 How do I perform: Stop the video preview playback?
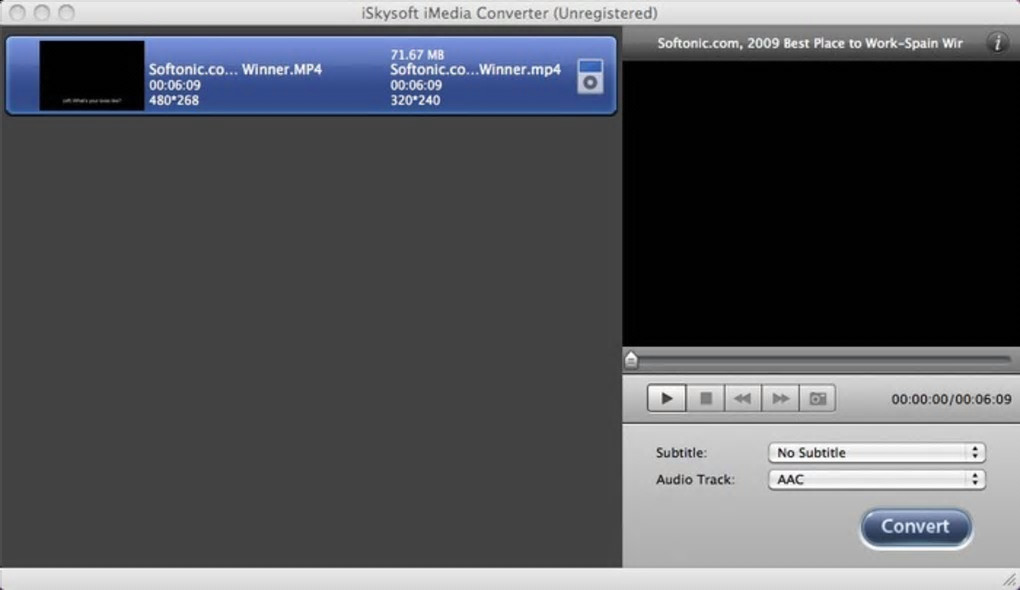[705, 398]
